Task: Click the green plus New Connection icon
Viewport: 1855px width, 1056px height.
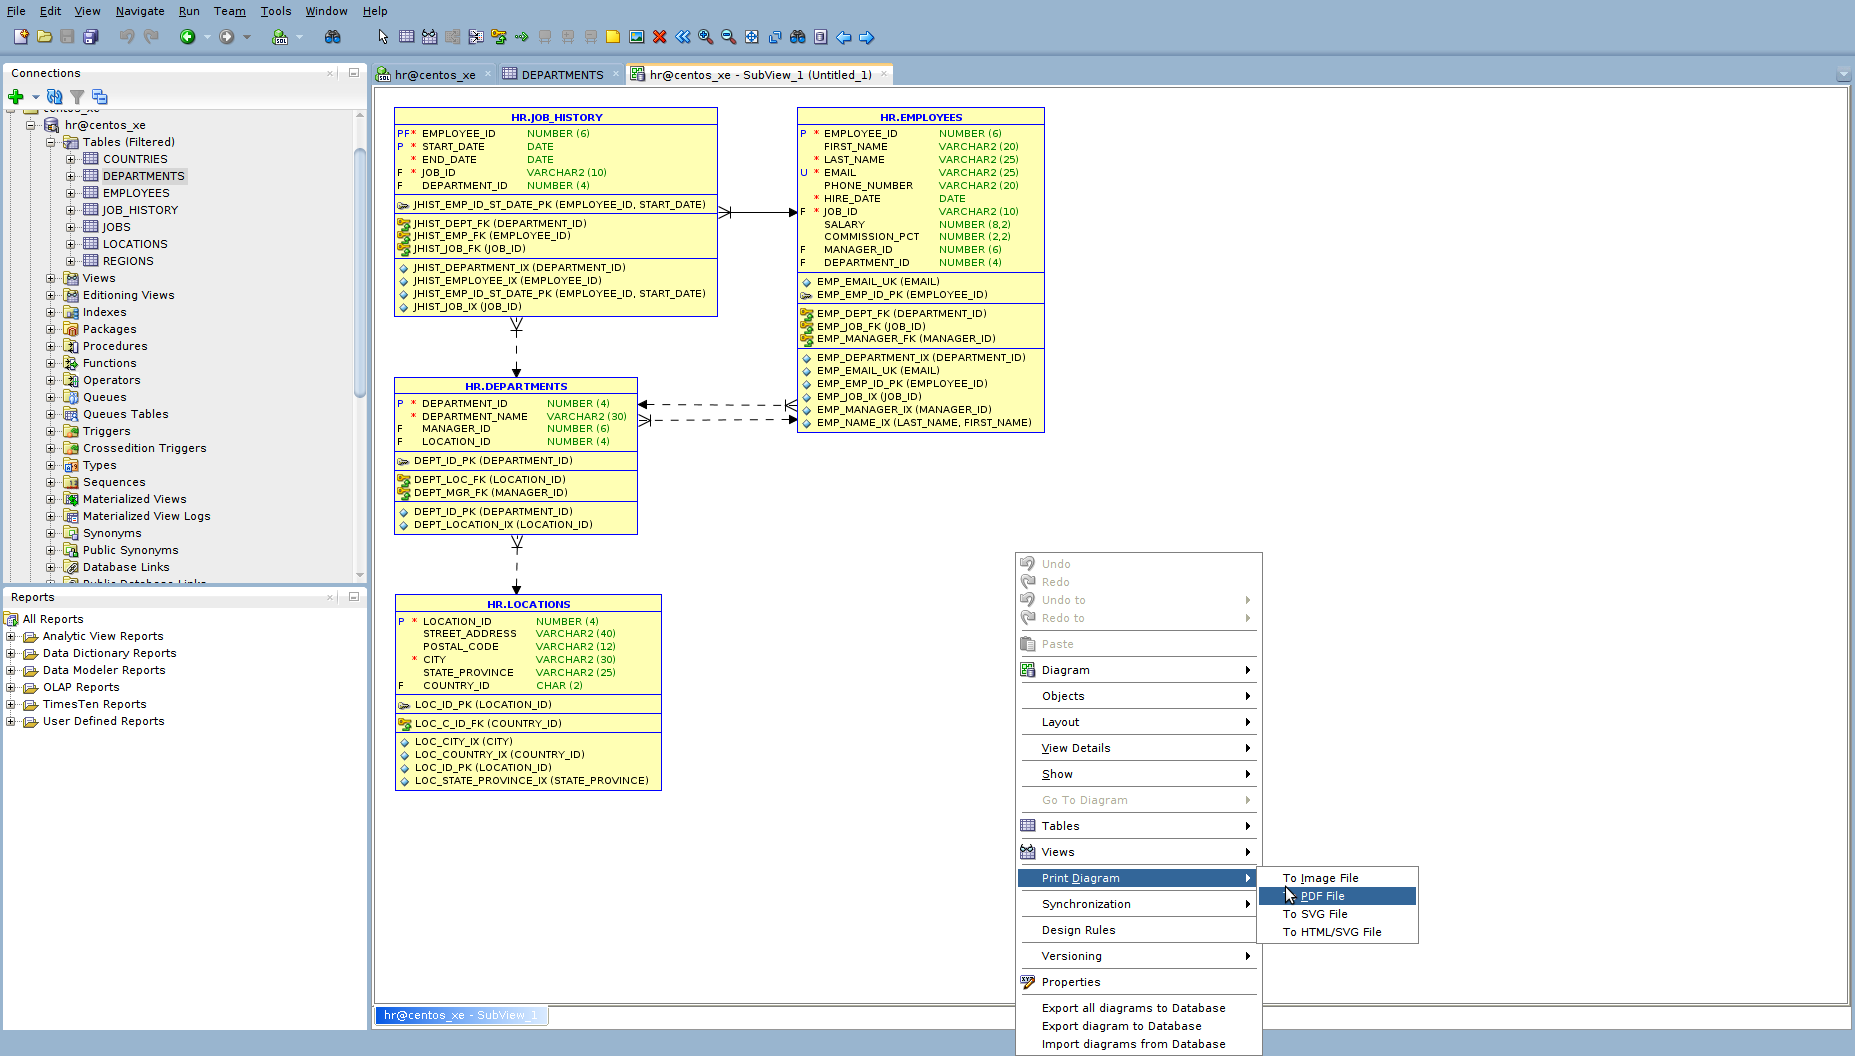Action: point(16,97)
